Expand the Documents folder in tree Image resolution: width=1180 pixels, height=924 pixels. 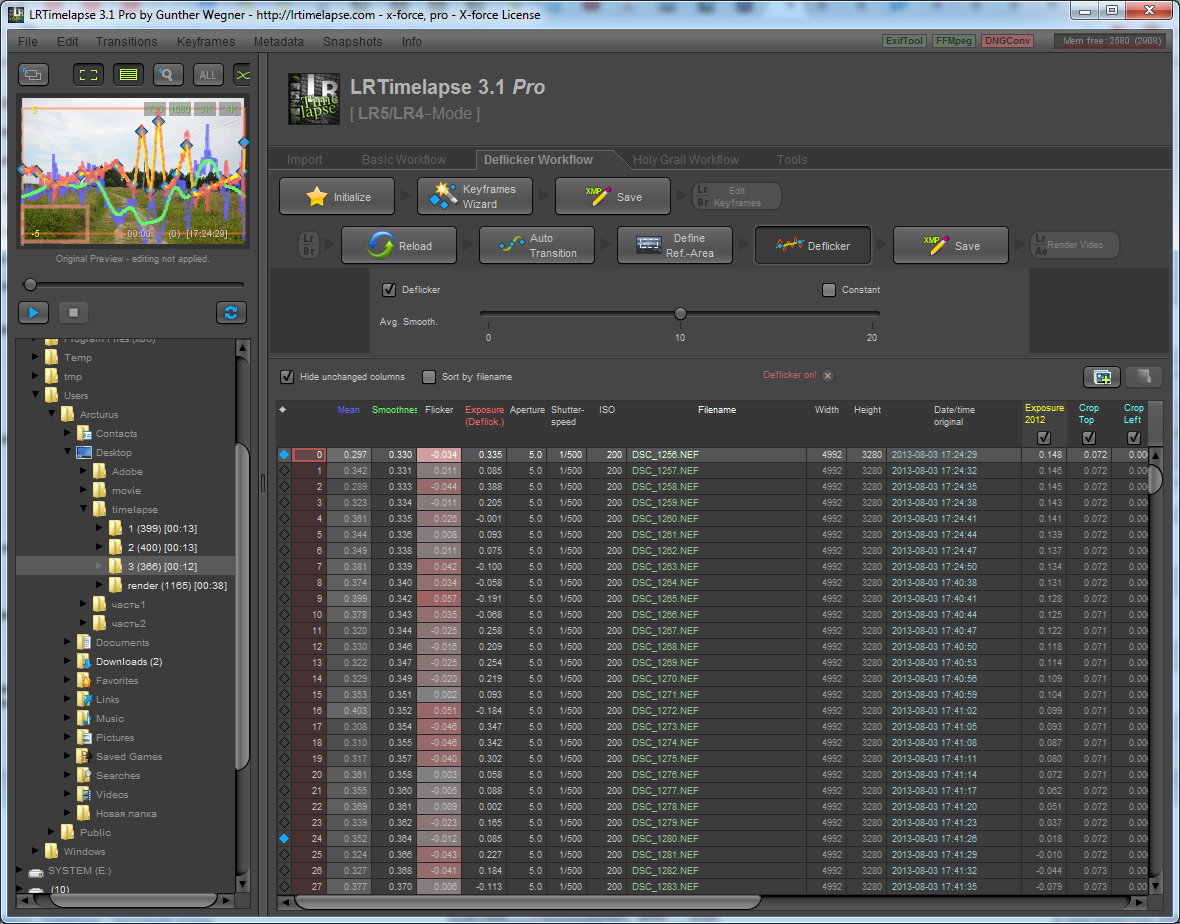[68, 643]
